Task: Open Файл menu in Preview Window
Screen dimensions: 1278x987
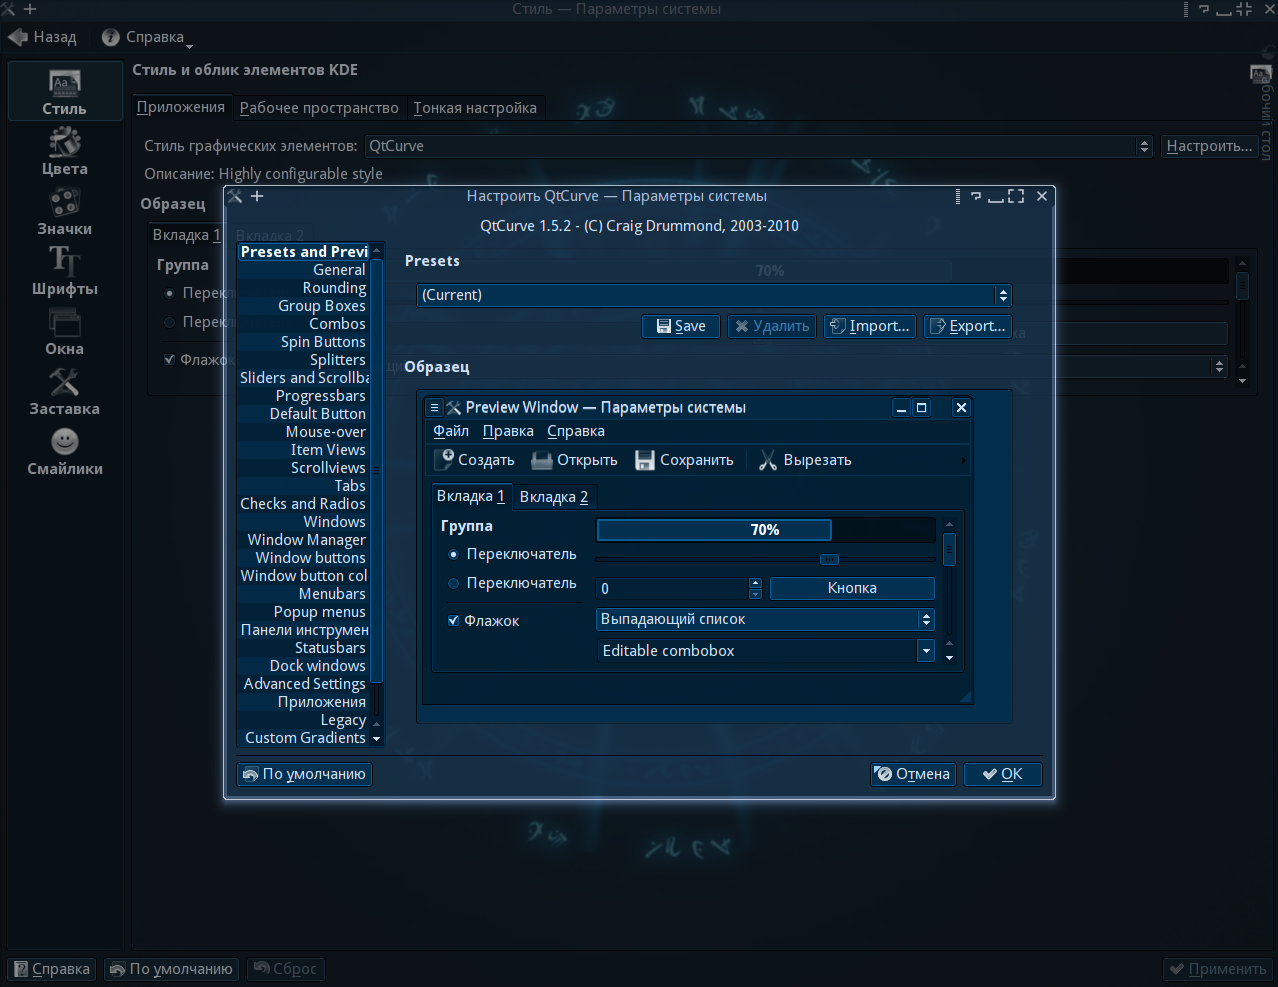Action: click(x=451, y=431)
